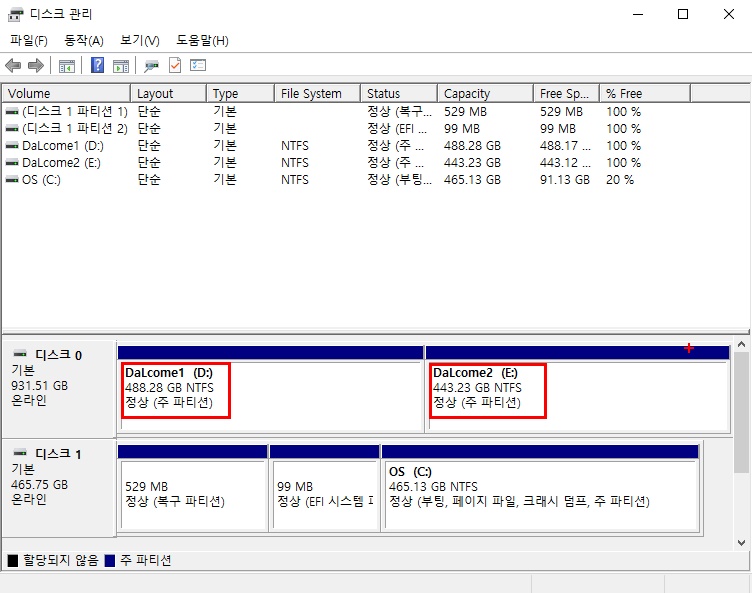The image size is (752, 593).
Task: Select drive icon of OS (C:) row
Action: tap(12, 179)
